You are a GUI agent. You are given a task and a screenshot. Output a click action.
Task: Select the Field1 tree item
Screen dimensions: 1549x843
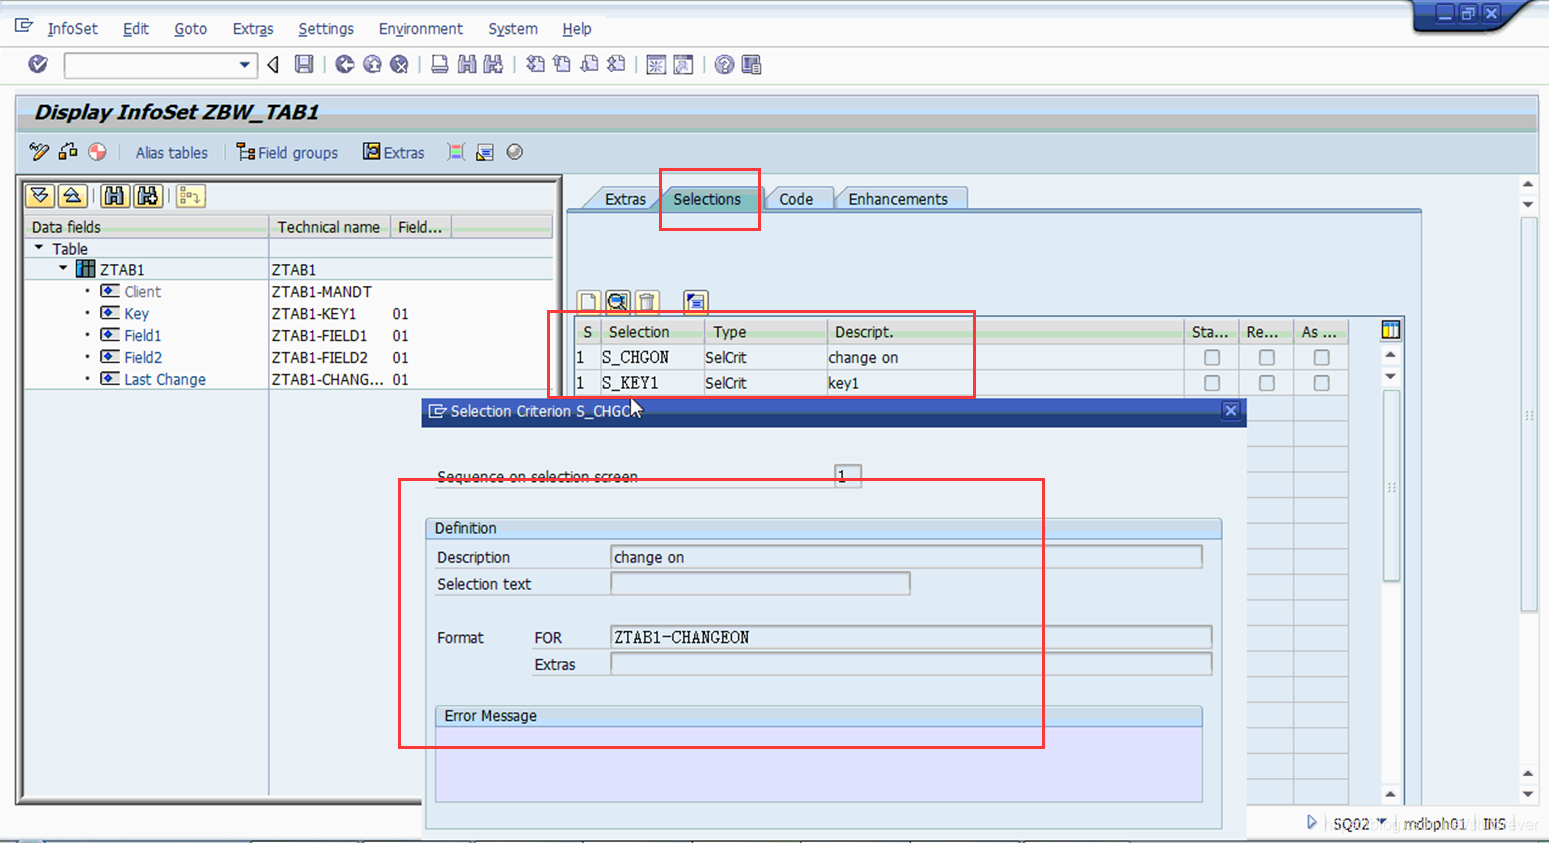tap(142, 336)
